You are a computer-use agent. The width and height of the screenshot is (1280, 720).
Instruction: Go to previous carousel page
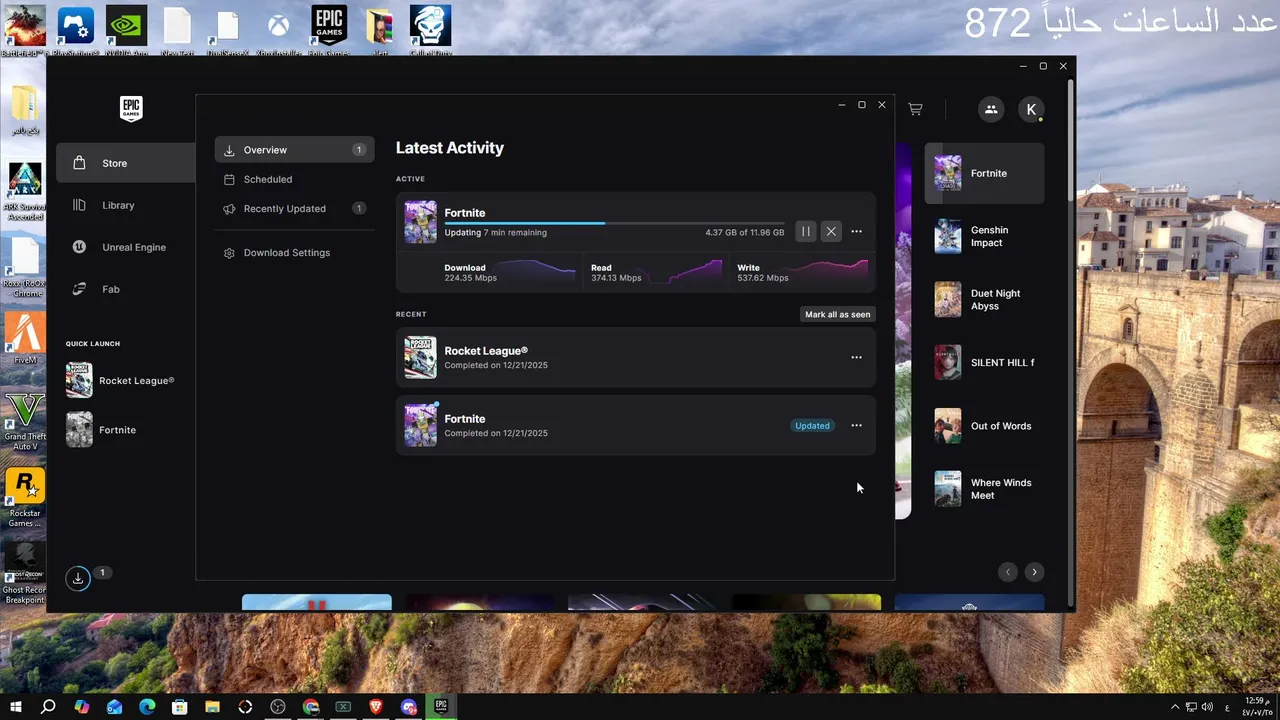(x=1007, y=572)
